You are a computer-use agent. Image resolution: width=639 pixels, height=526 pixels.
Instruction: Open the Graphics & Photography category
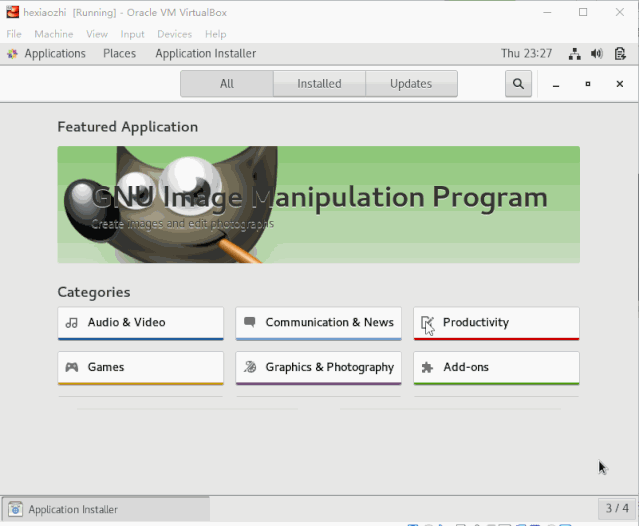pos(318,368)
